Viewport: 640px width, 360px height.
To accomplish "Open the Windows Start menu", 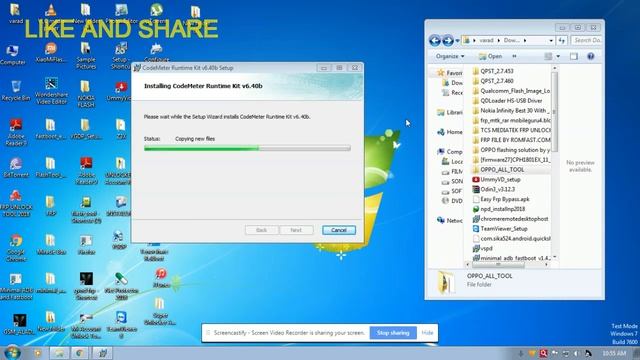I will (x=12, y=353).
